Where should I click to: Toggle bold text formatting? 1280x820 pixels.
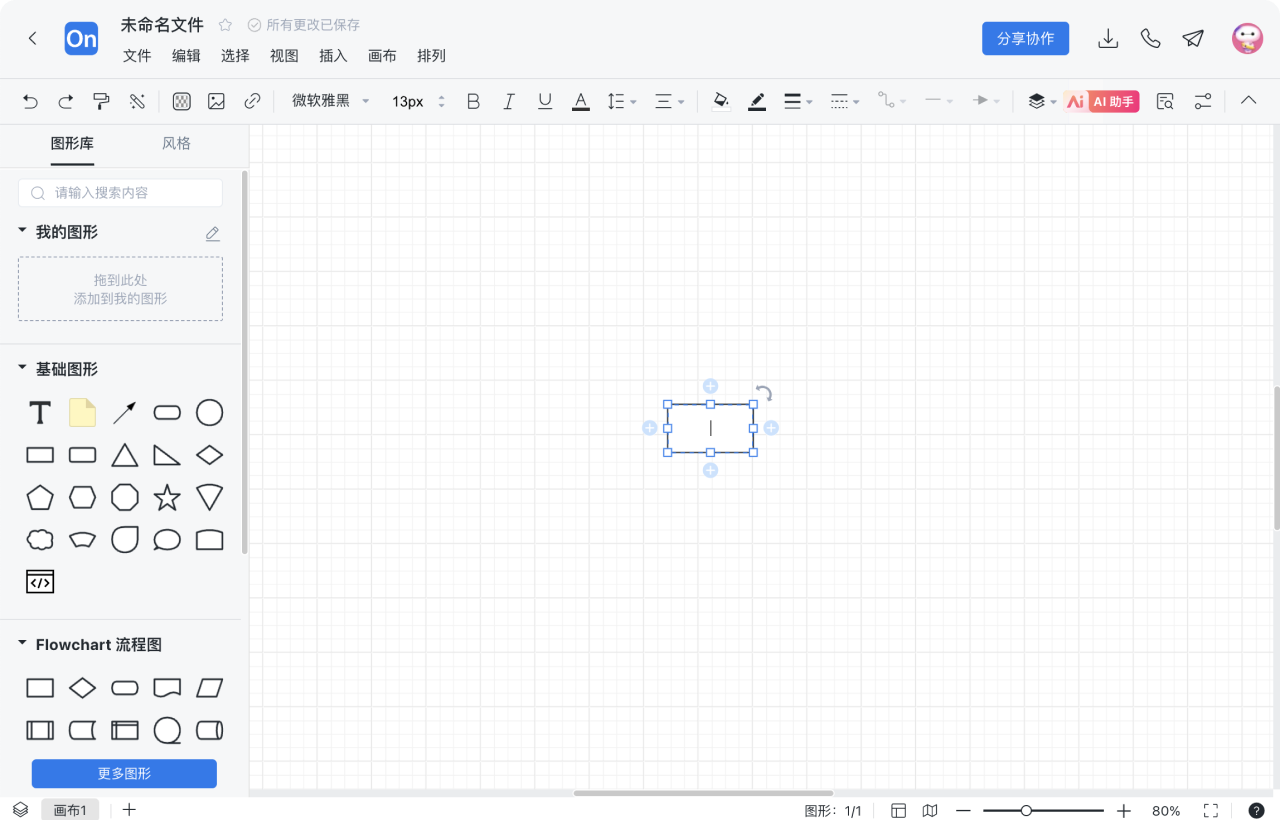tap(473, 101)
